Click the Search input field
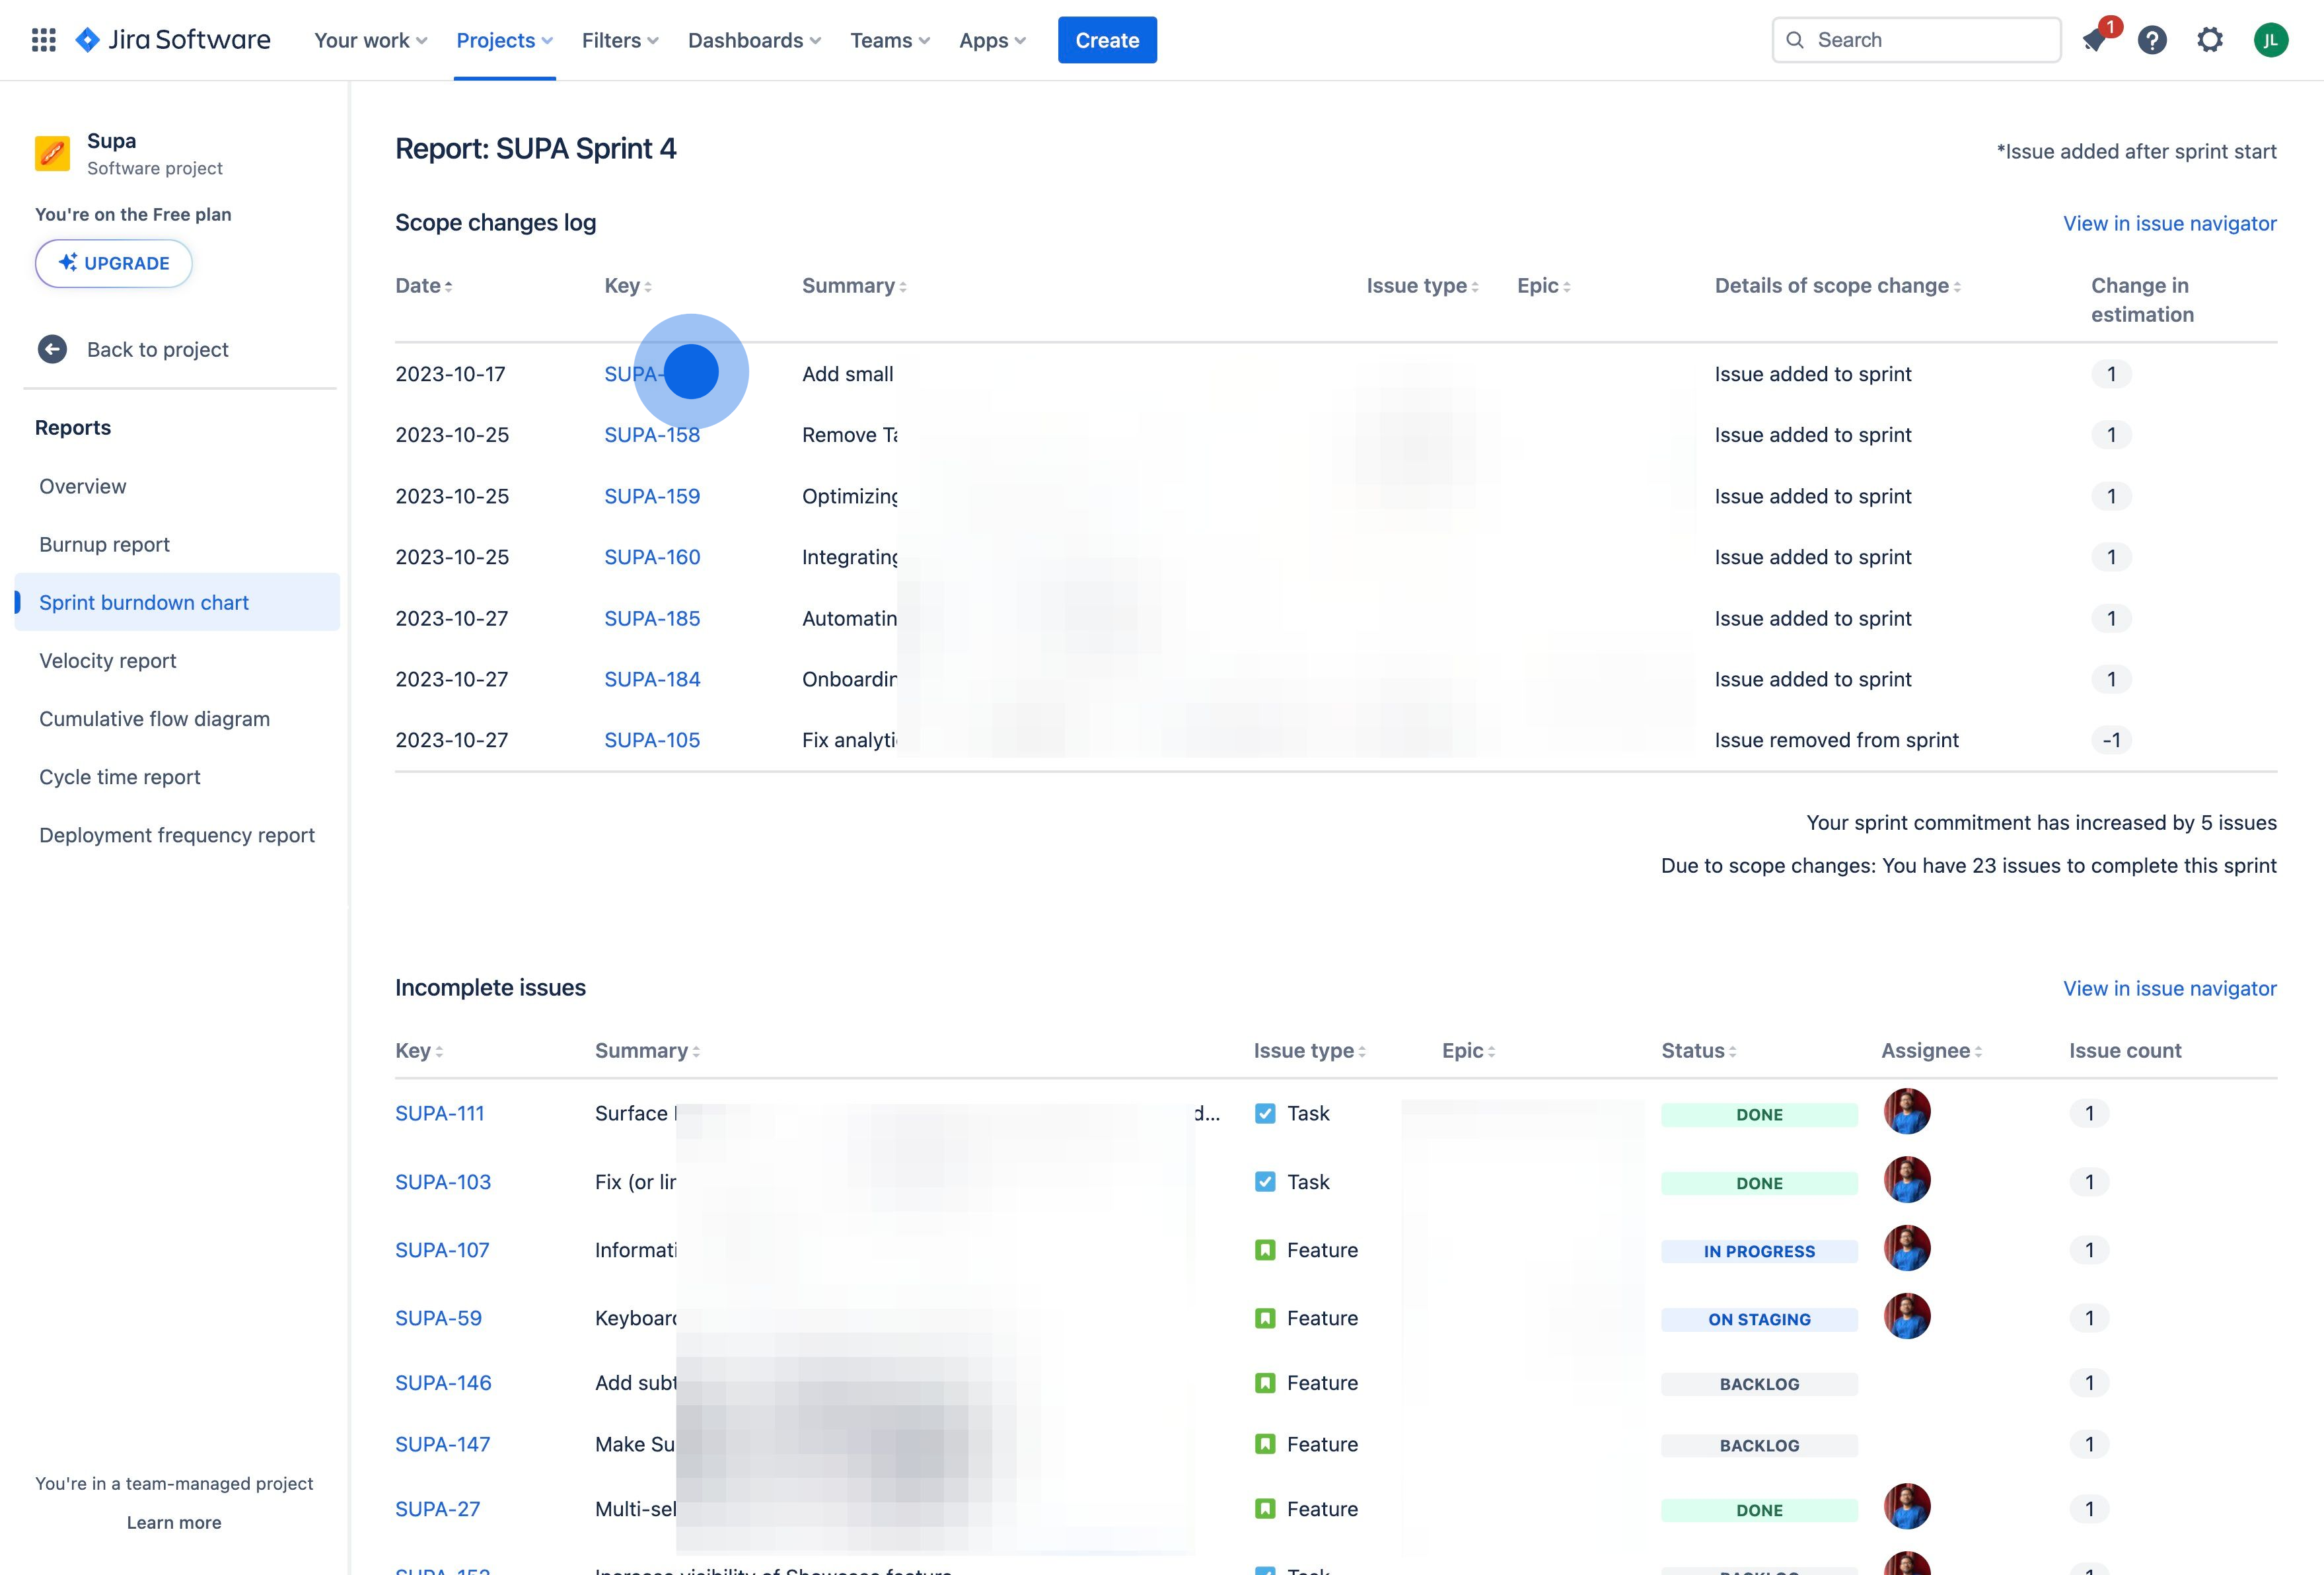Viewport: 2324px width, 1575px height. [x=1916, y=40]
